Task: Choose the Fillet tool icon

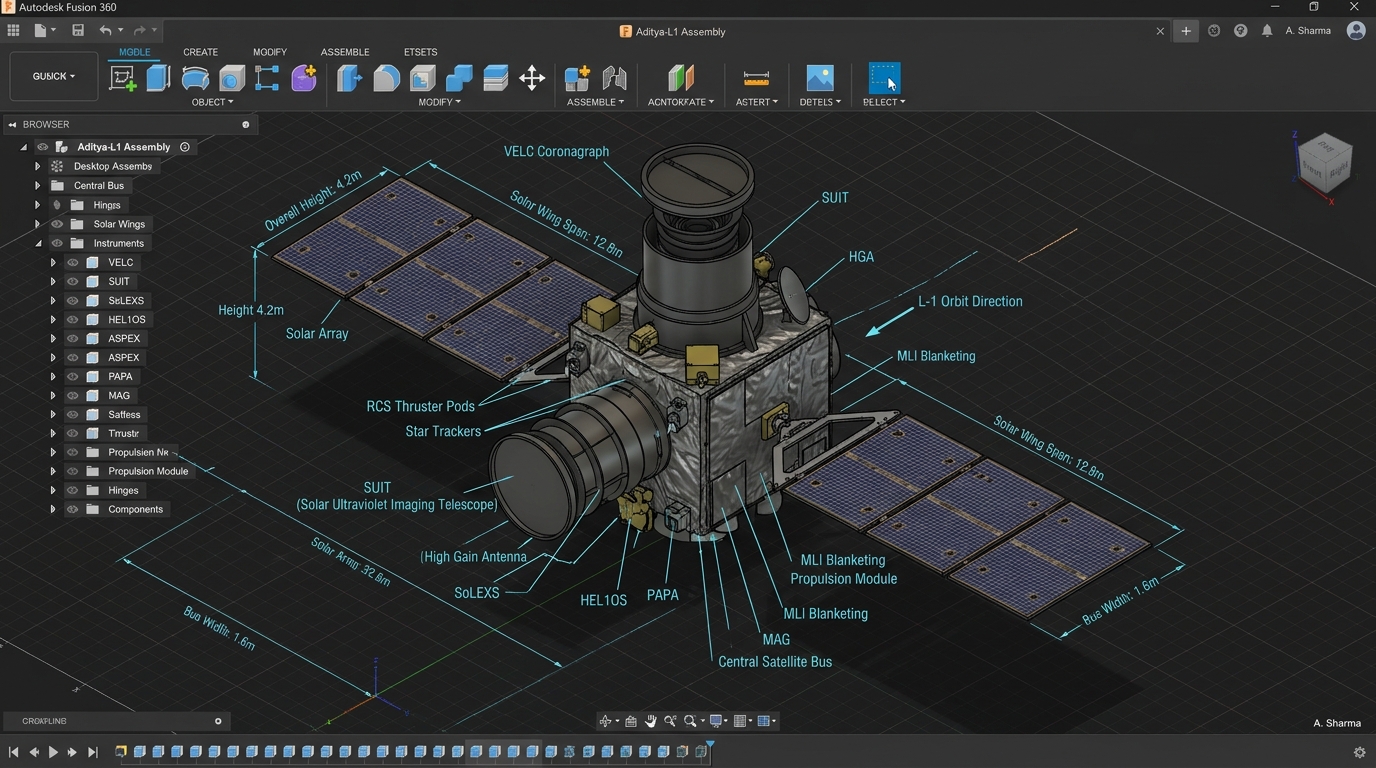Action: pos(386,78)
